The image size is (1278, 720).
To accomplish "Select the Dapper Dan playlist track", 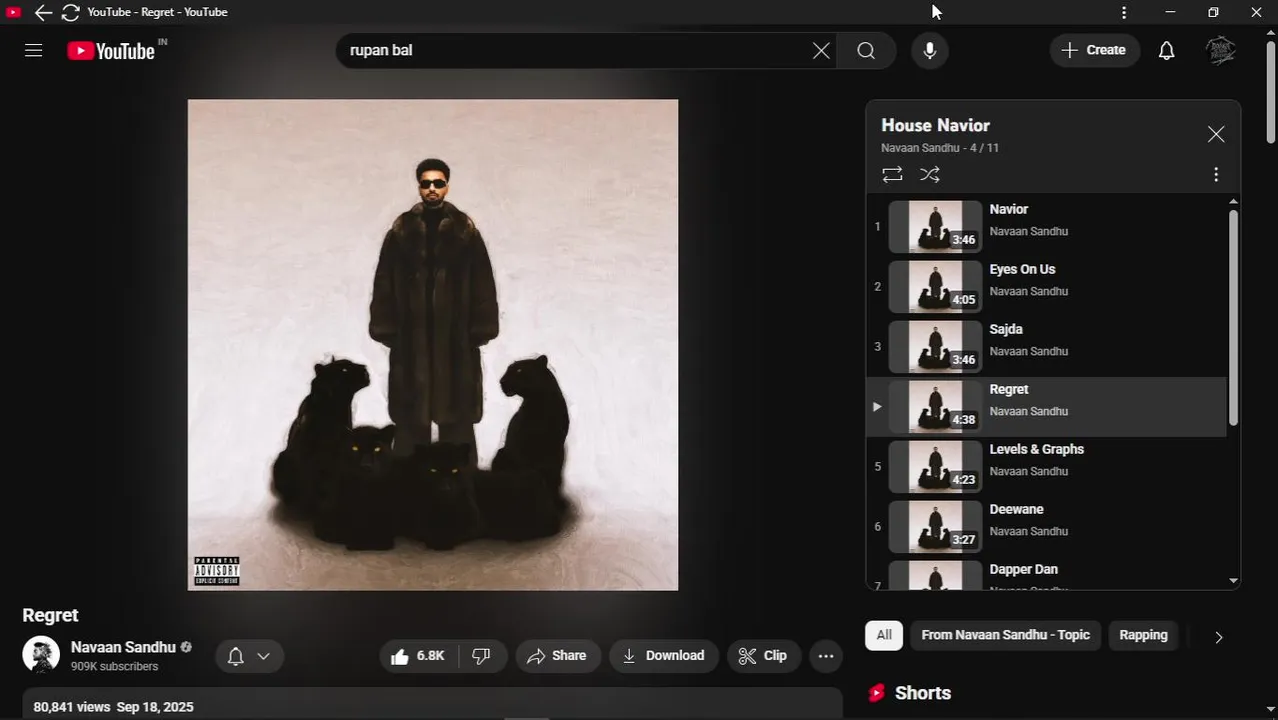I will coord(1046,573).
